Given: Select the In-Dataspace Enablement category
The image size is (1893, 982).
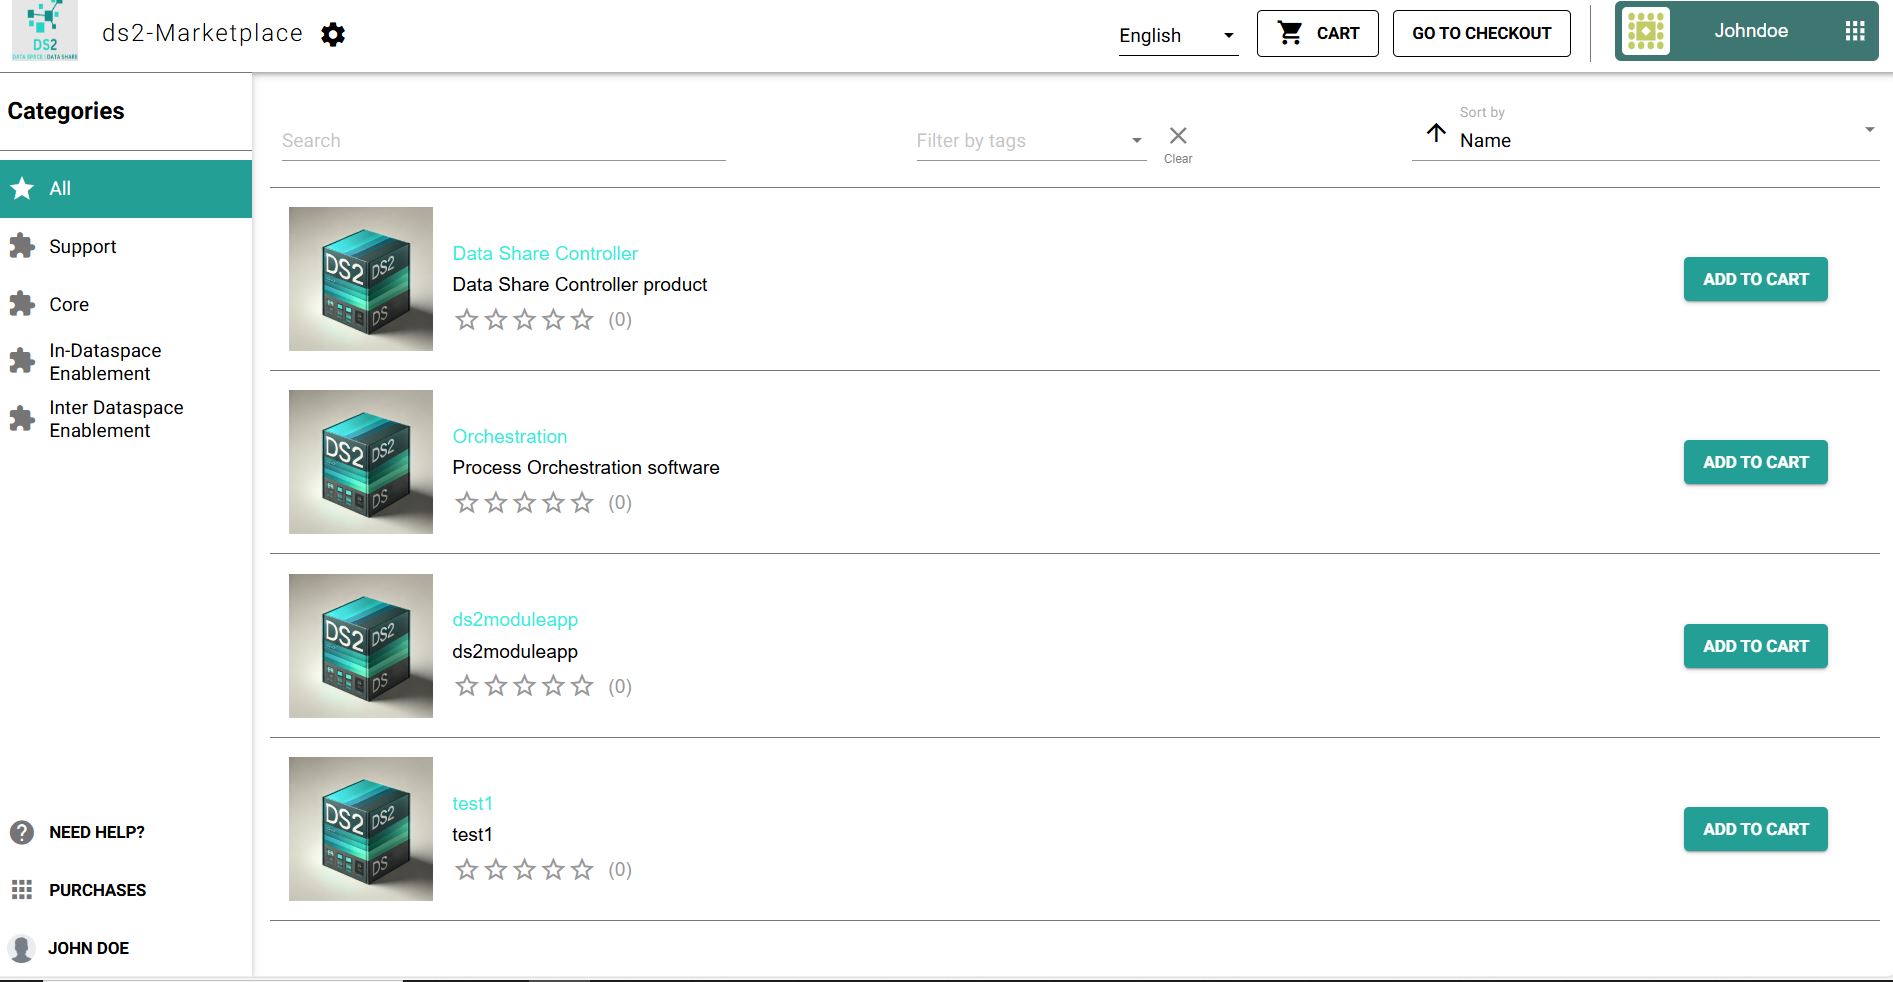Looking at the screenshot, I should click(105, 362).
